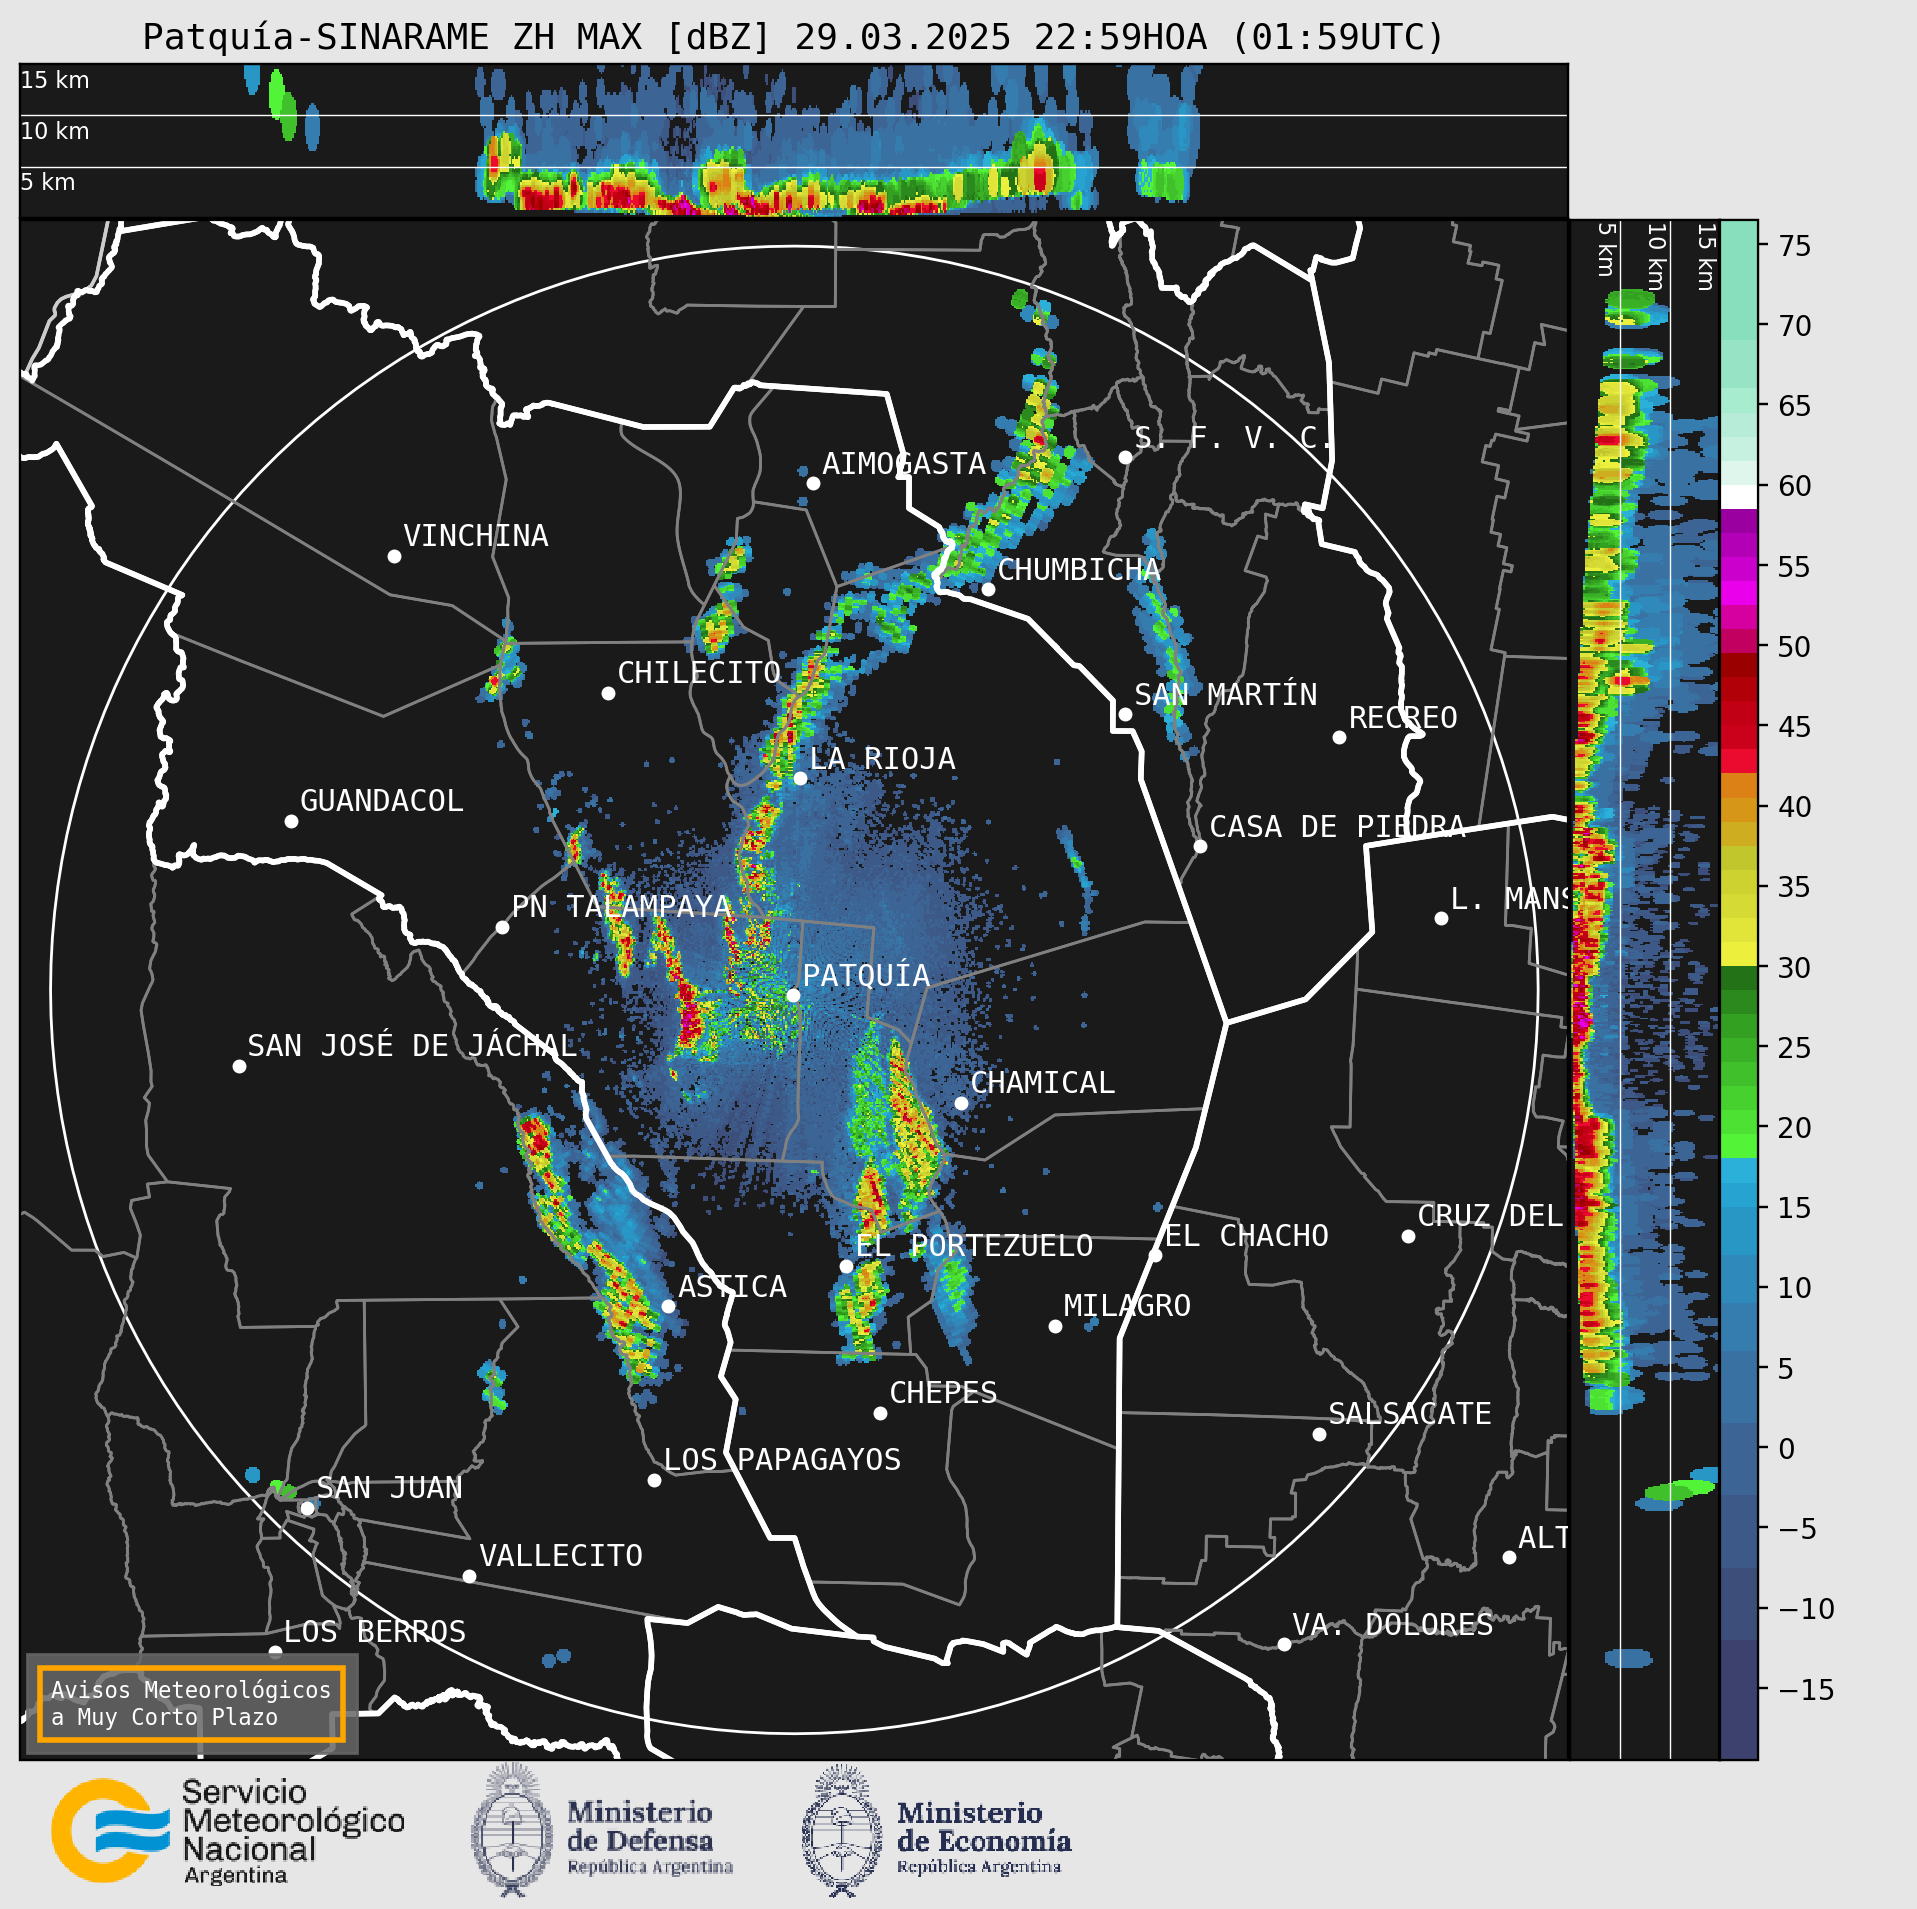Click the San José de Jáchal dot
Image resolution: width=1917 pixels, height=1909 pixels.
(x=239, y=1066)
